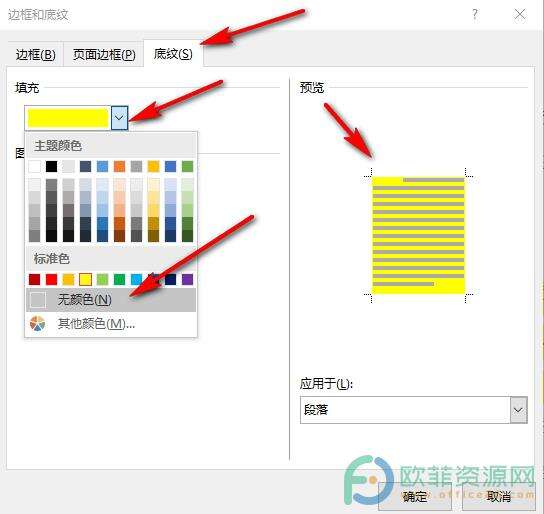Pick black in the theme colors row

coord(51,166)
